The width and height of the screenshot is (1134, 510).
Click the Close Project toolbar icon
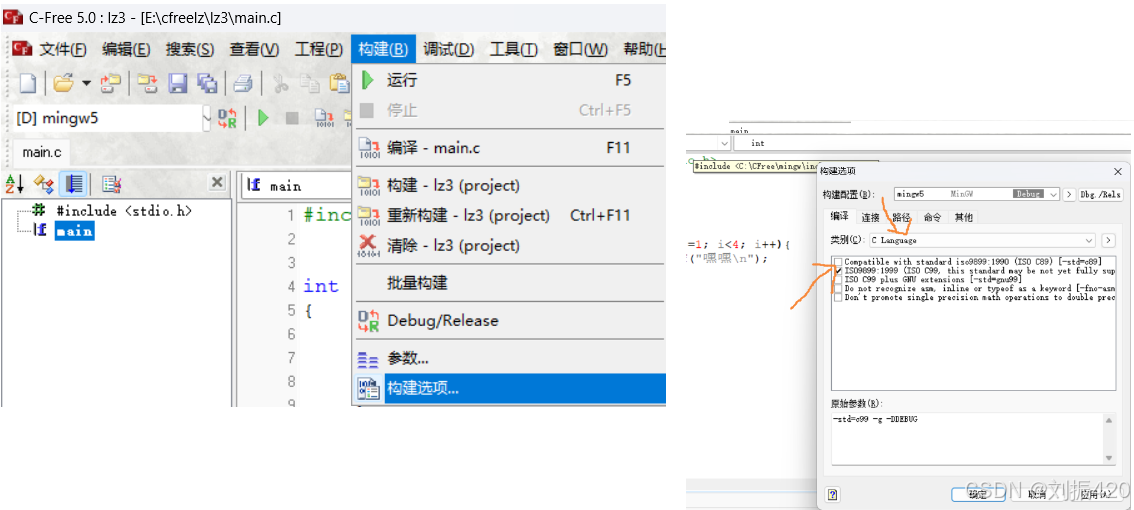point(148,84)
